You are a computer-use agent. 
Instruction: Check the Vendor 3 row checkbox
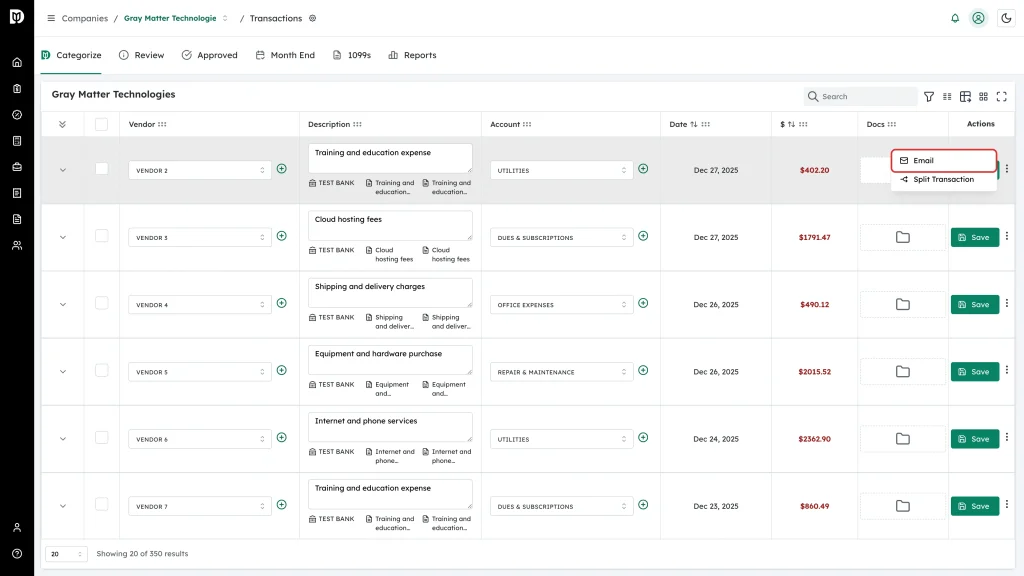click(101, 236)
